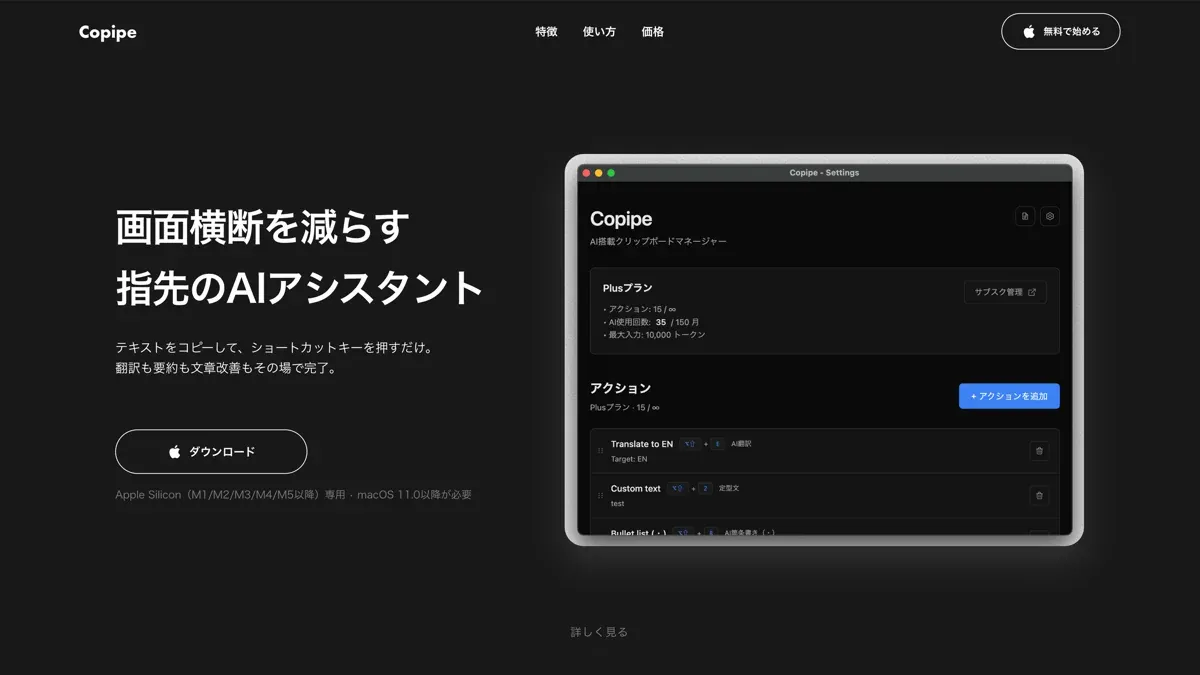1200x675 pixels.
Task: Remove the Custom text action using trash icon
Action: click(1039, 494)
